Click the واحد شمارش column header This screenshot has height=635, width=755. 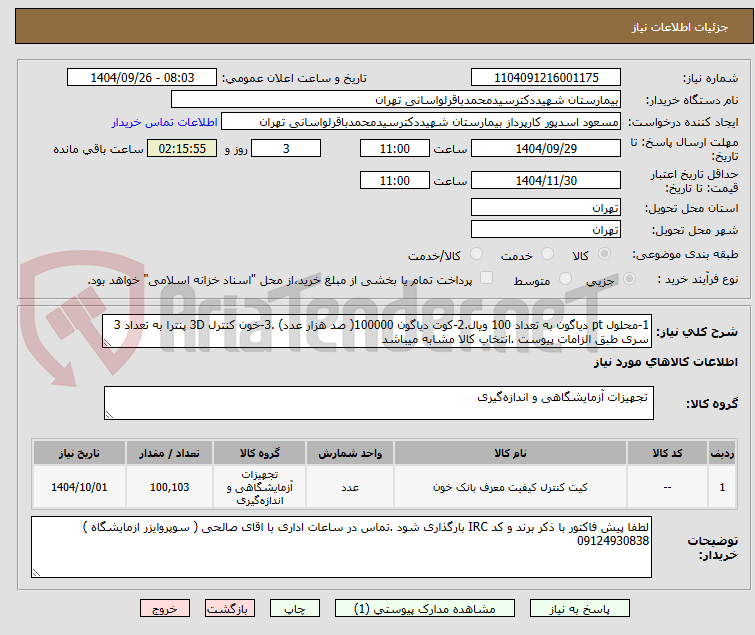click(350, 453)
